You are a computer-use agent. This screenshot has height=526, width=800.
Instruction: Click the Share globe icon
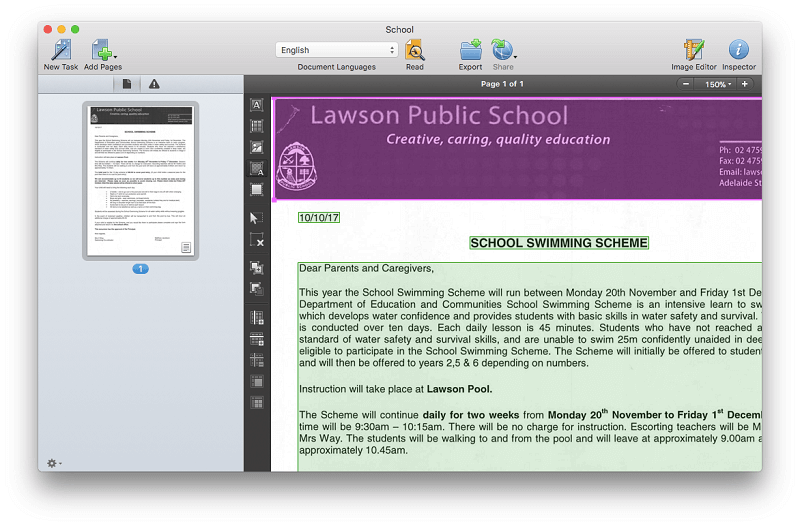502,50
